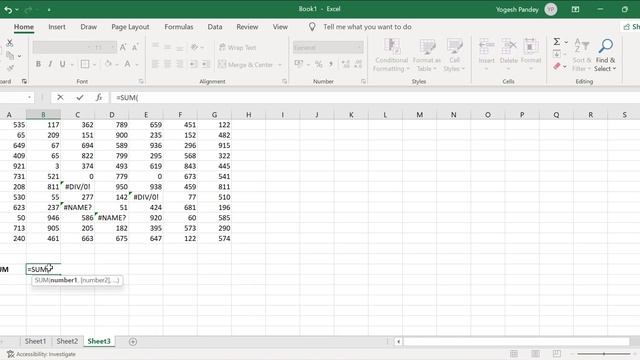Open the Font name combo box
Image resolution: width=640 pixels, height=360 pixels.
pos(62,47)
